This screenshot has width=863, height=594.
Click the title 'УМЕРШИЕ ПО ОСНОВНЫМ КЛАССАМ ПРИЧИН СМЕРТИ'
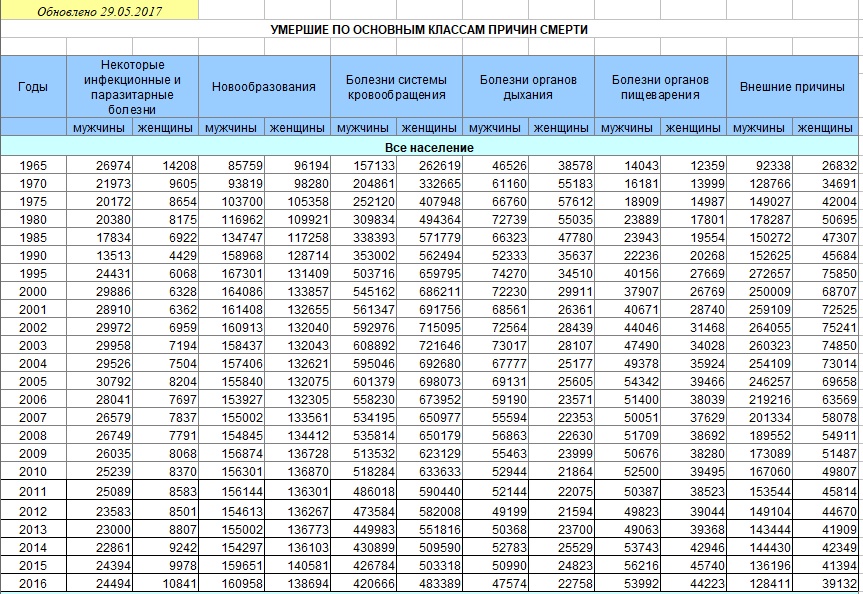429,30
